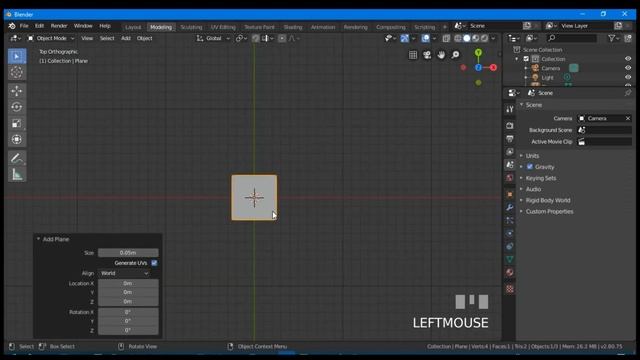Hide the Camera with eye icon

click(628, 68)
